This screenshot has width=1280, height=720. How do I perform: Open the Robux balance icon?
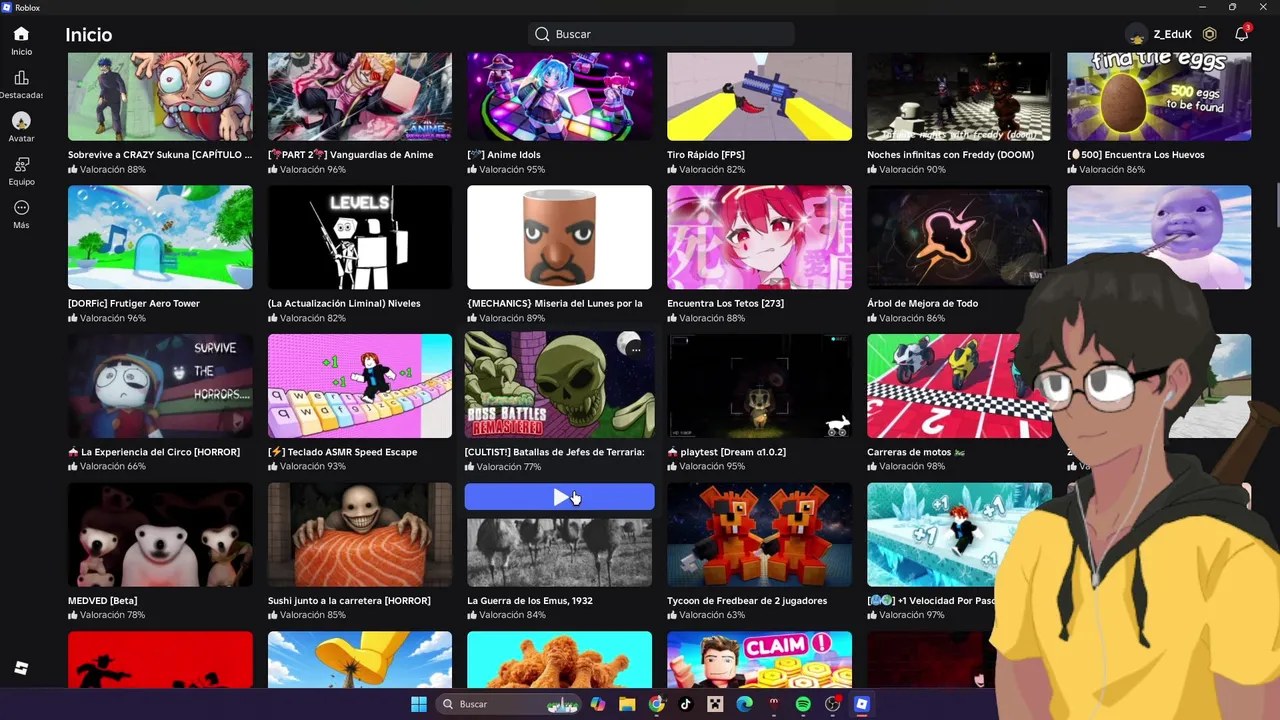(x=1210, y=34)
